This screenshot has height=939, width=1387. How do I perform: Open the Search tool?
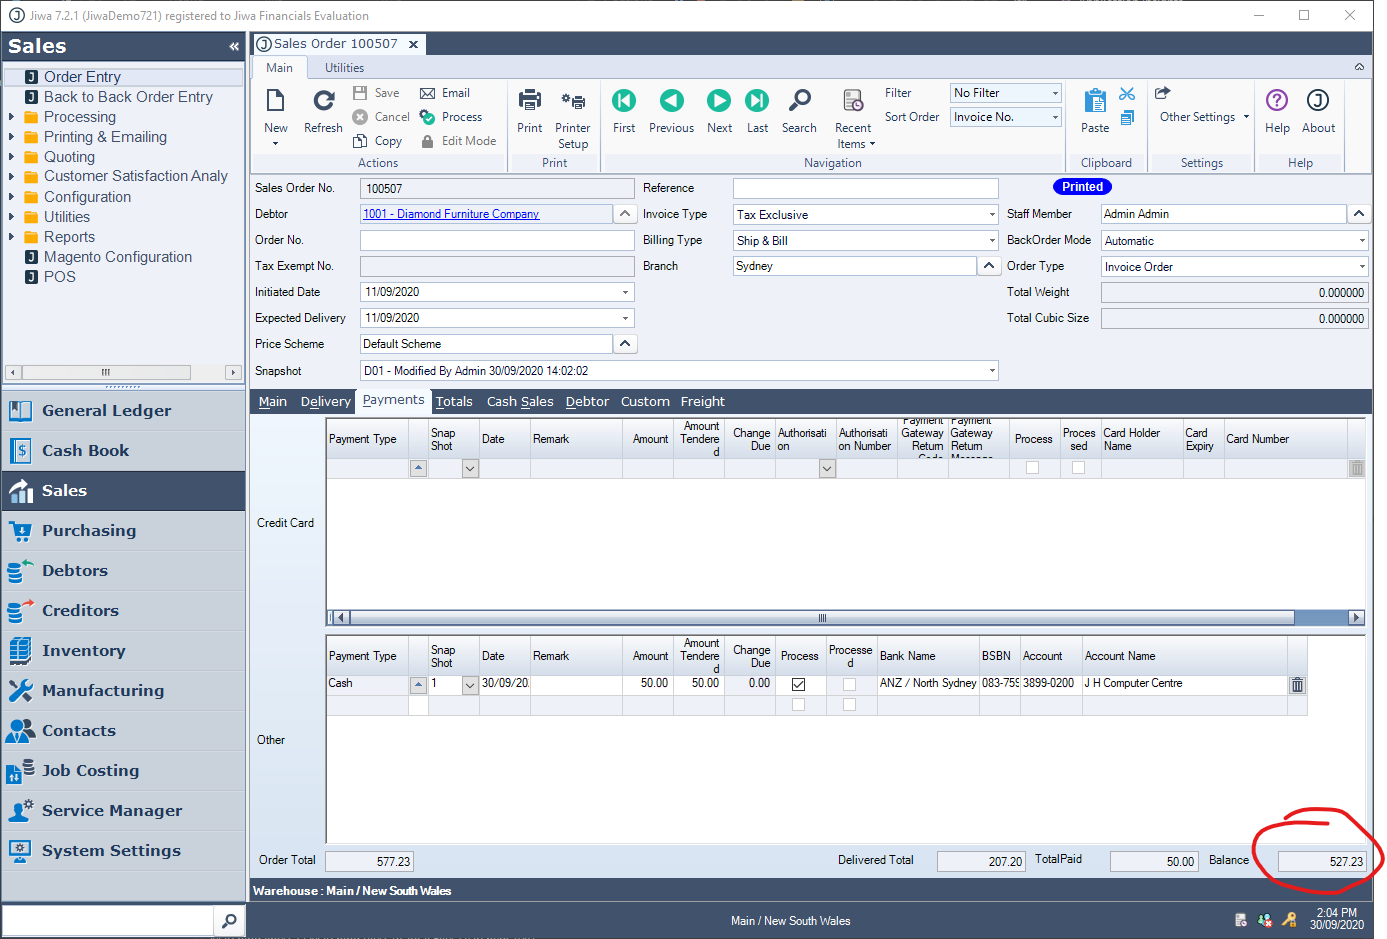[x=799, y=101]
